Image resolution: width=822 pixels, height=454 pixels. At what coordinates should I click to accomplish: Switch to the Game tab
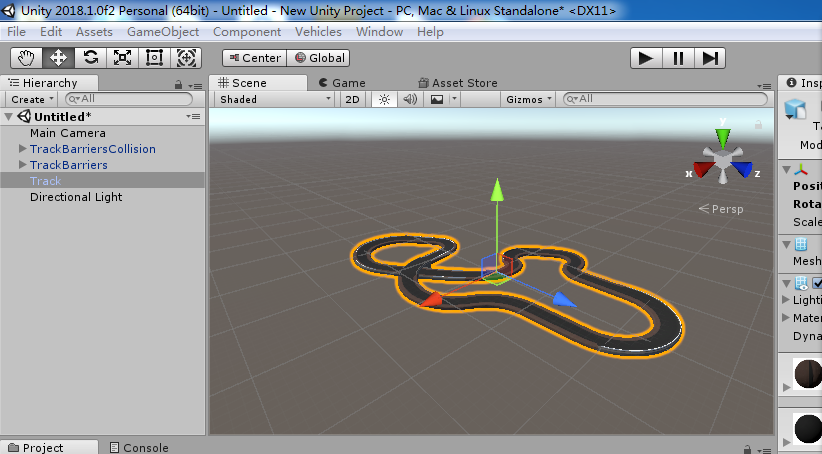[x=342, y=83]
